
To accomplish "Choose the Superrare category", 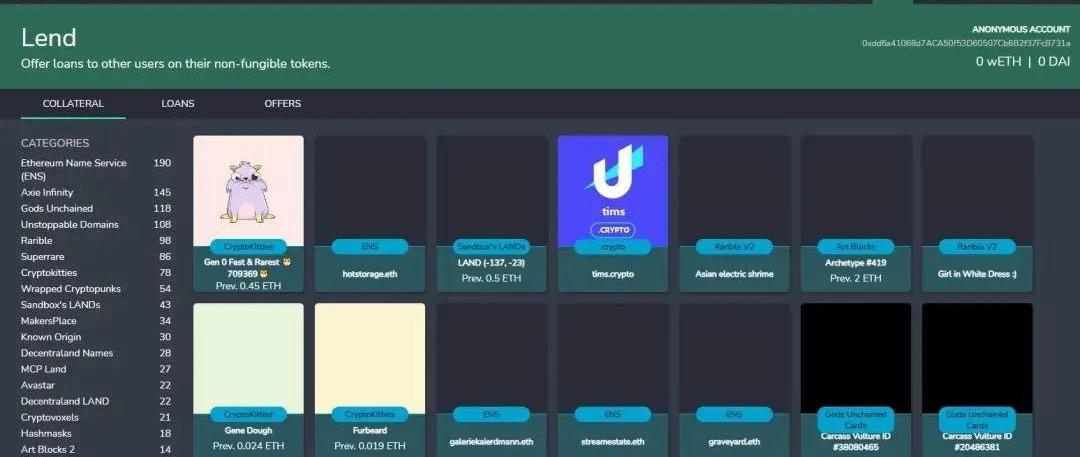I will (x=96, y=256).
